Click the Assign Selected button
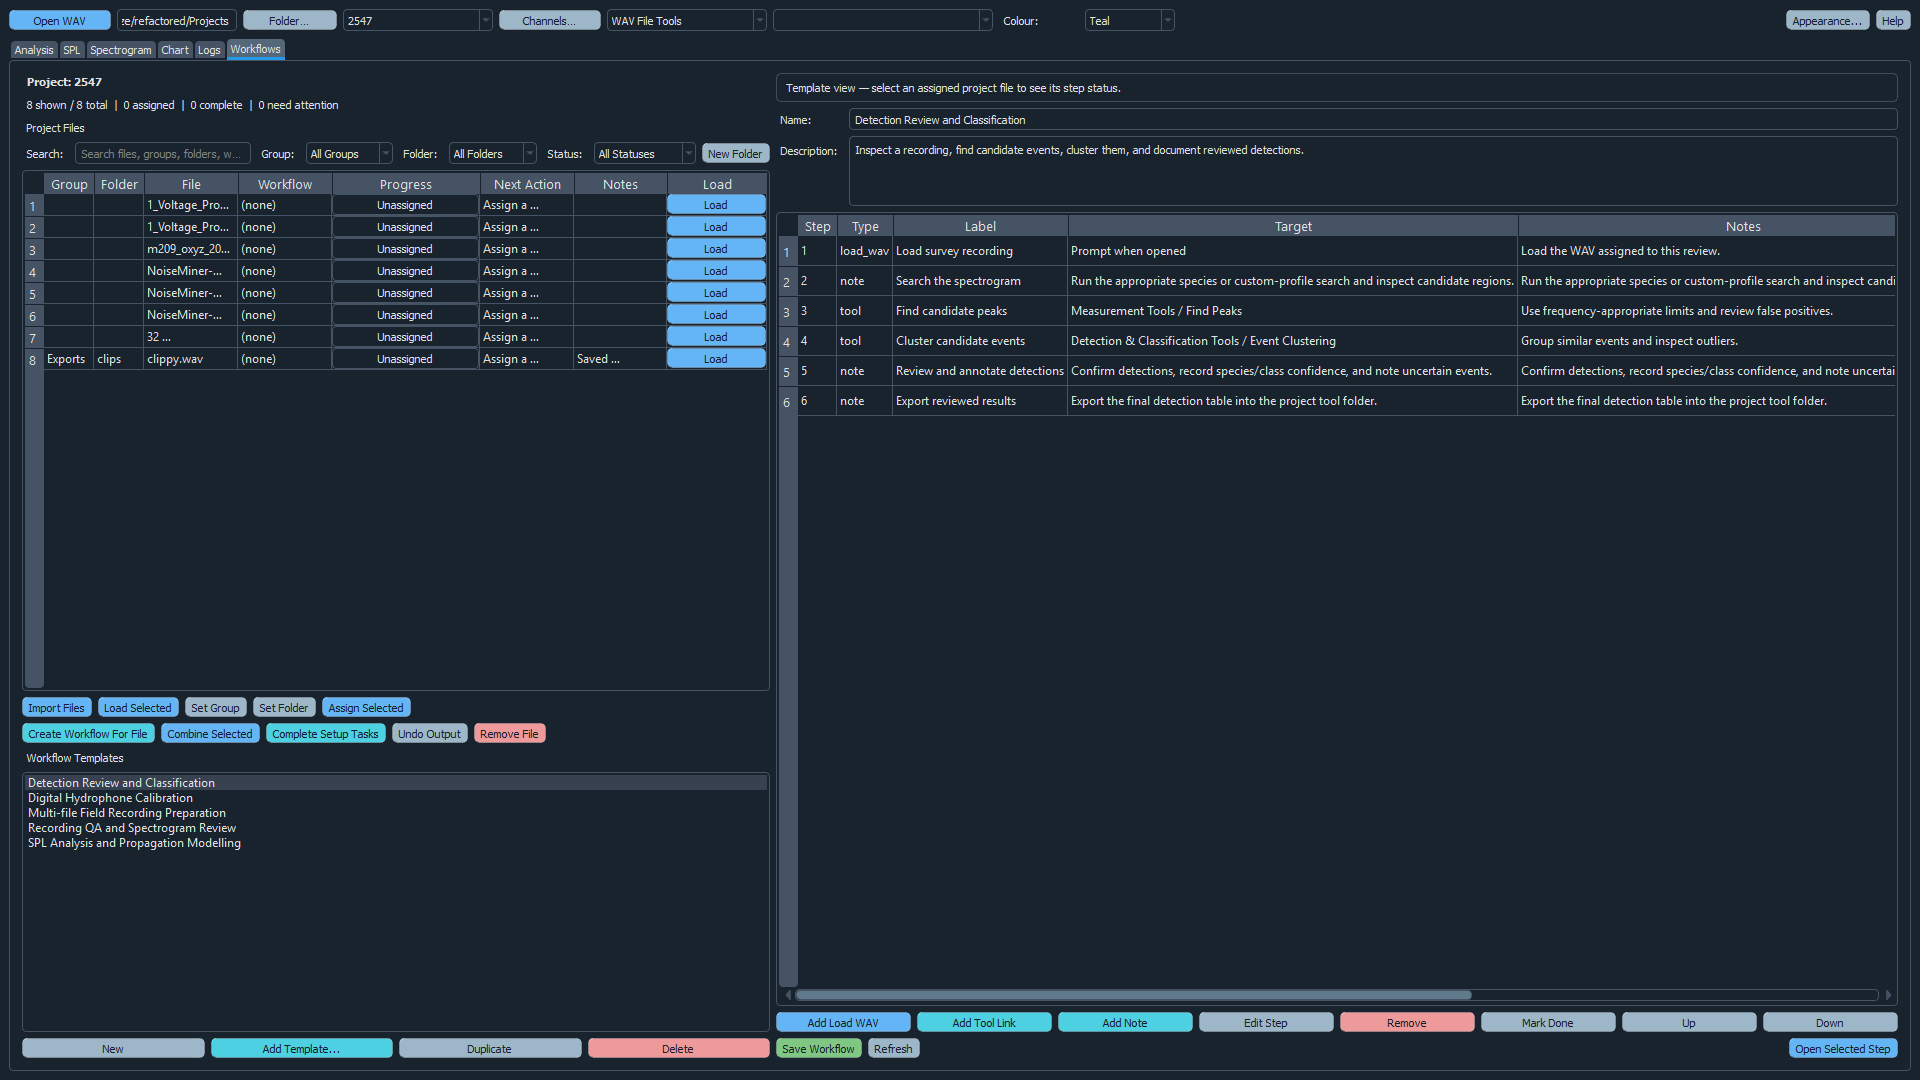1920x1080 pixels. point(366,708)
